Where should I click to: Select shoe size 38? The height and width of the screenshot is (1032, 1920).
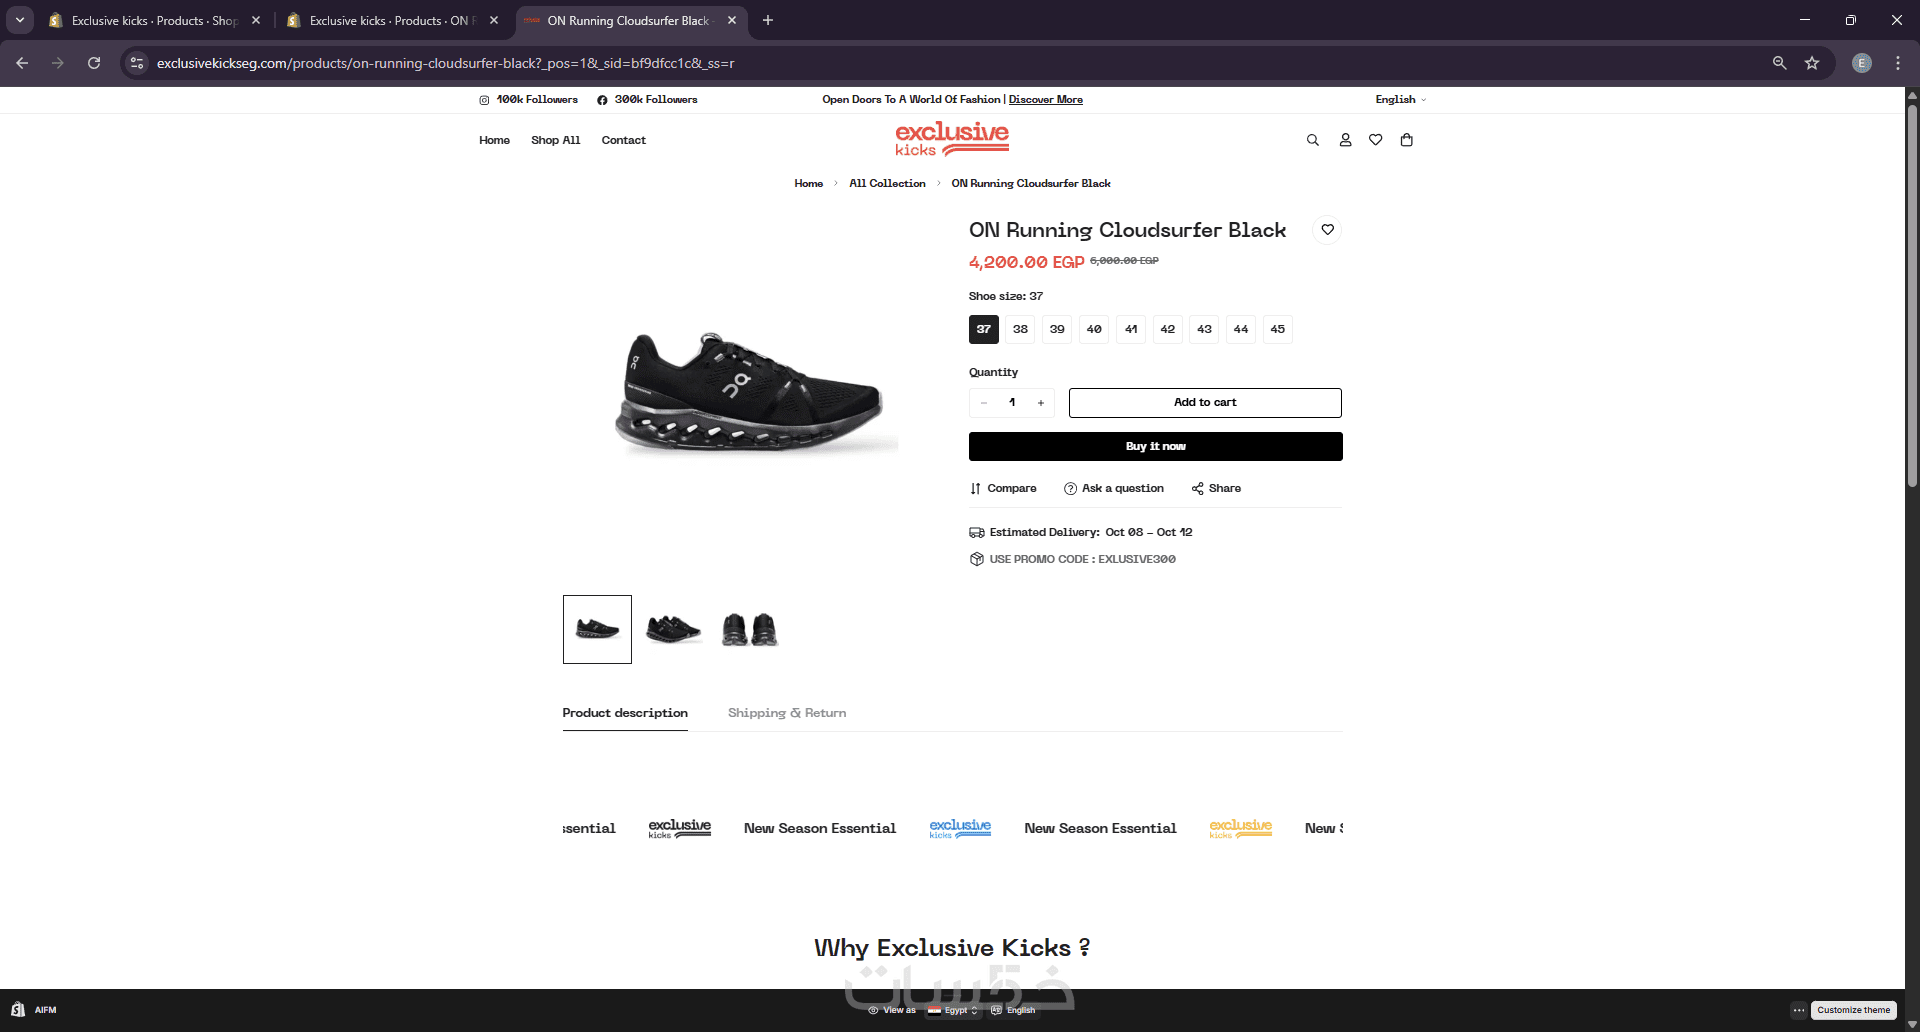pos(1020,329)
